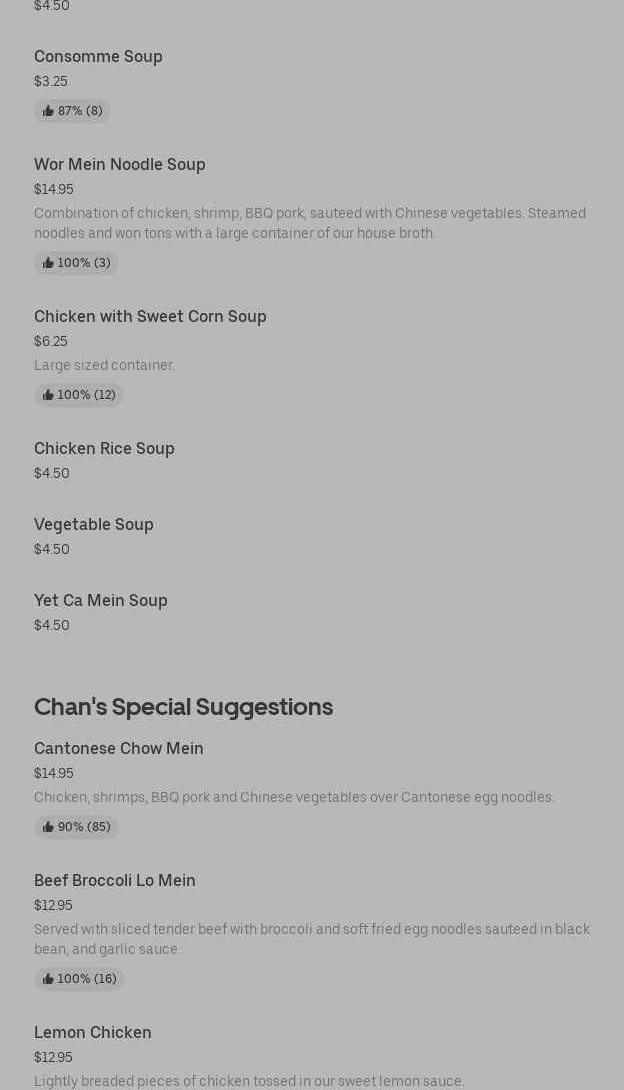The image size is (624, 1090).
Task: Open Beef Broccoli Lo Mein dish
Action: pyautogui.click(x=115, y=881)
